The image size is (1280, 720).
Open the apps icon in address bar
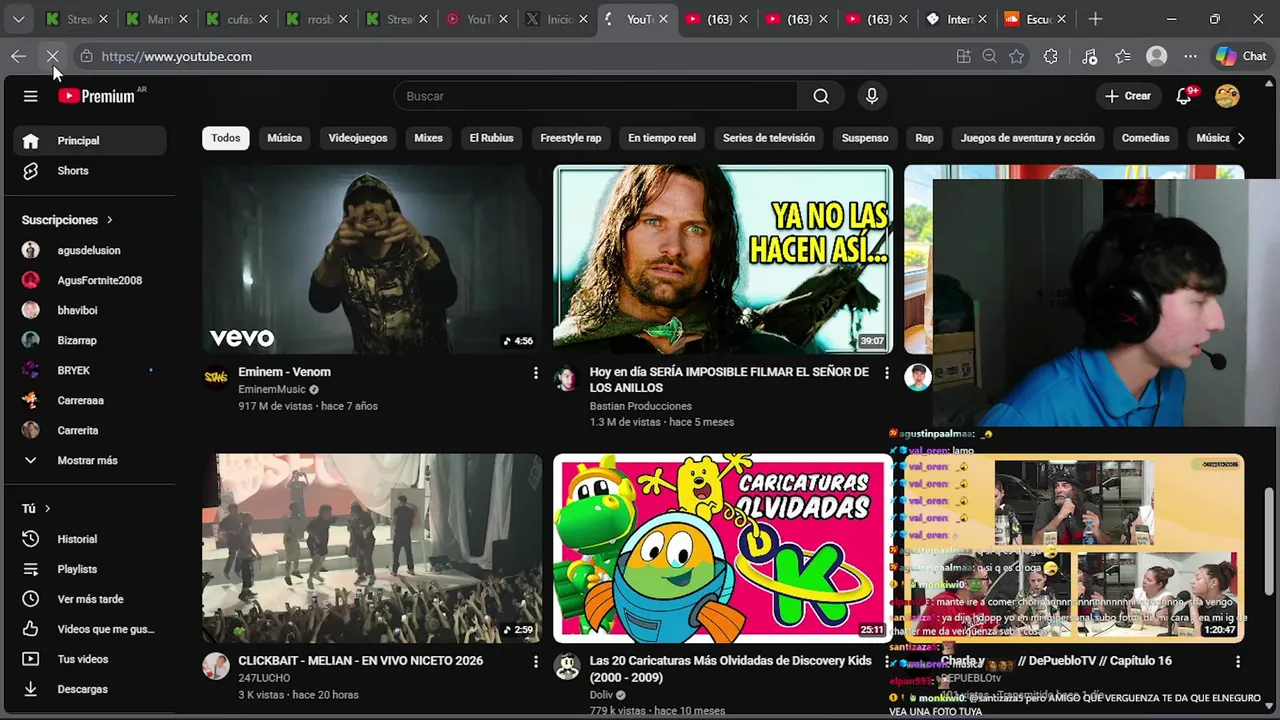click(x=963, y=57)
